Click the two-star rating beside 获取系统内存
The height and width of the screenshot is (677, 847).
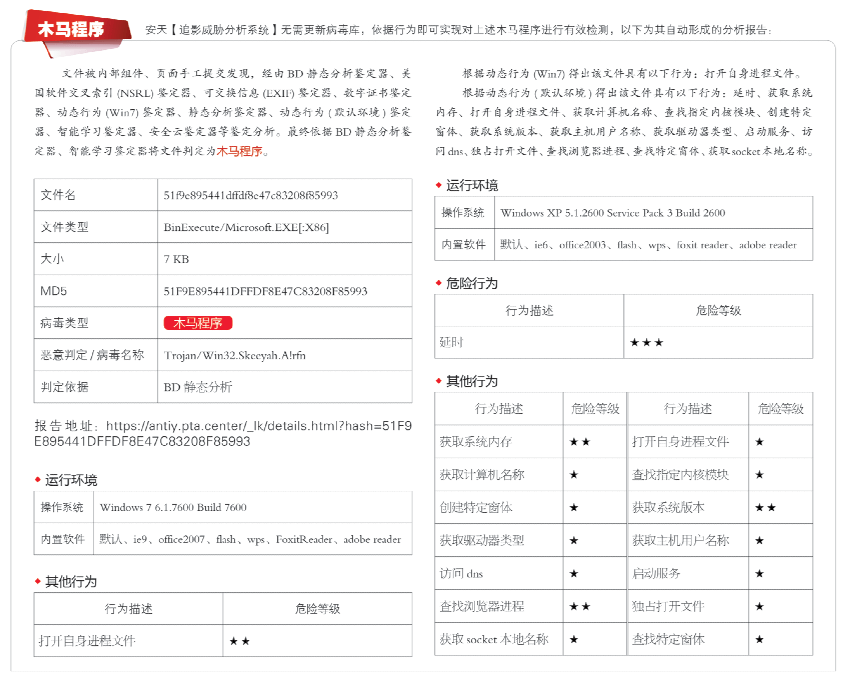point(580,442)
